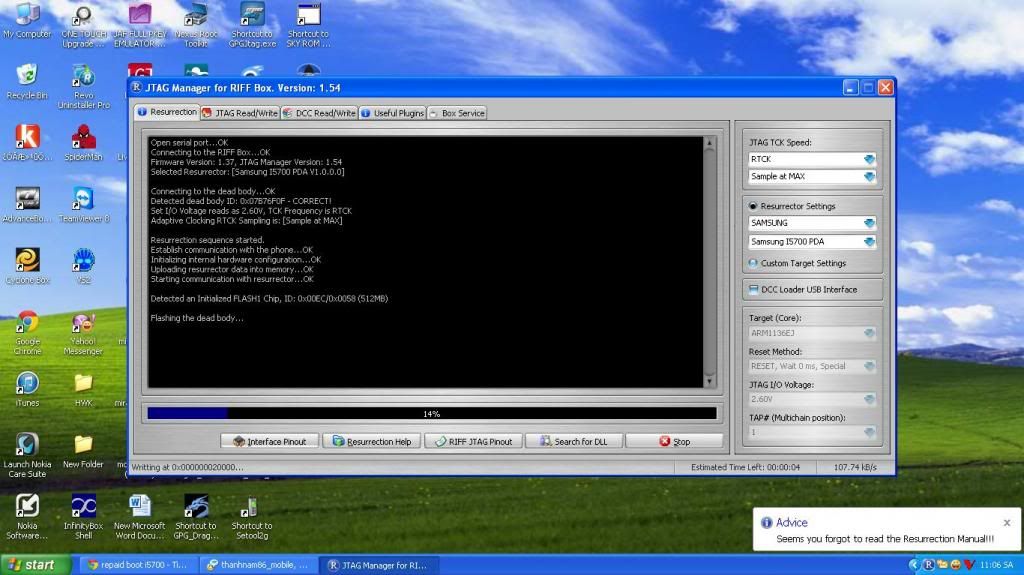Open Shortcut to GPG_Dragon desktop icon
1024x575 pixels.
(x=196, y=517)
